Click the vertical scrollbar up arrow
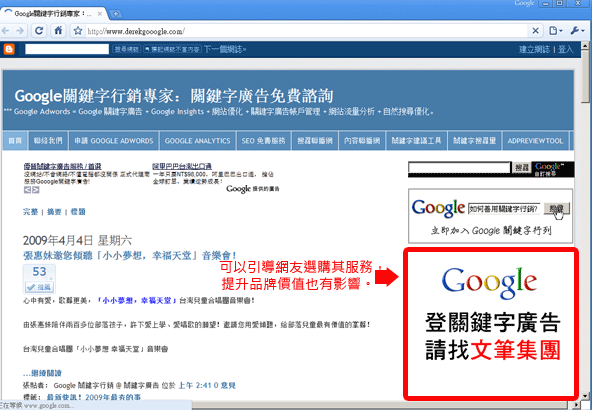592x410 pixels. (x=586, y=45)
